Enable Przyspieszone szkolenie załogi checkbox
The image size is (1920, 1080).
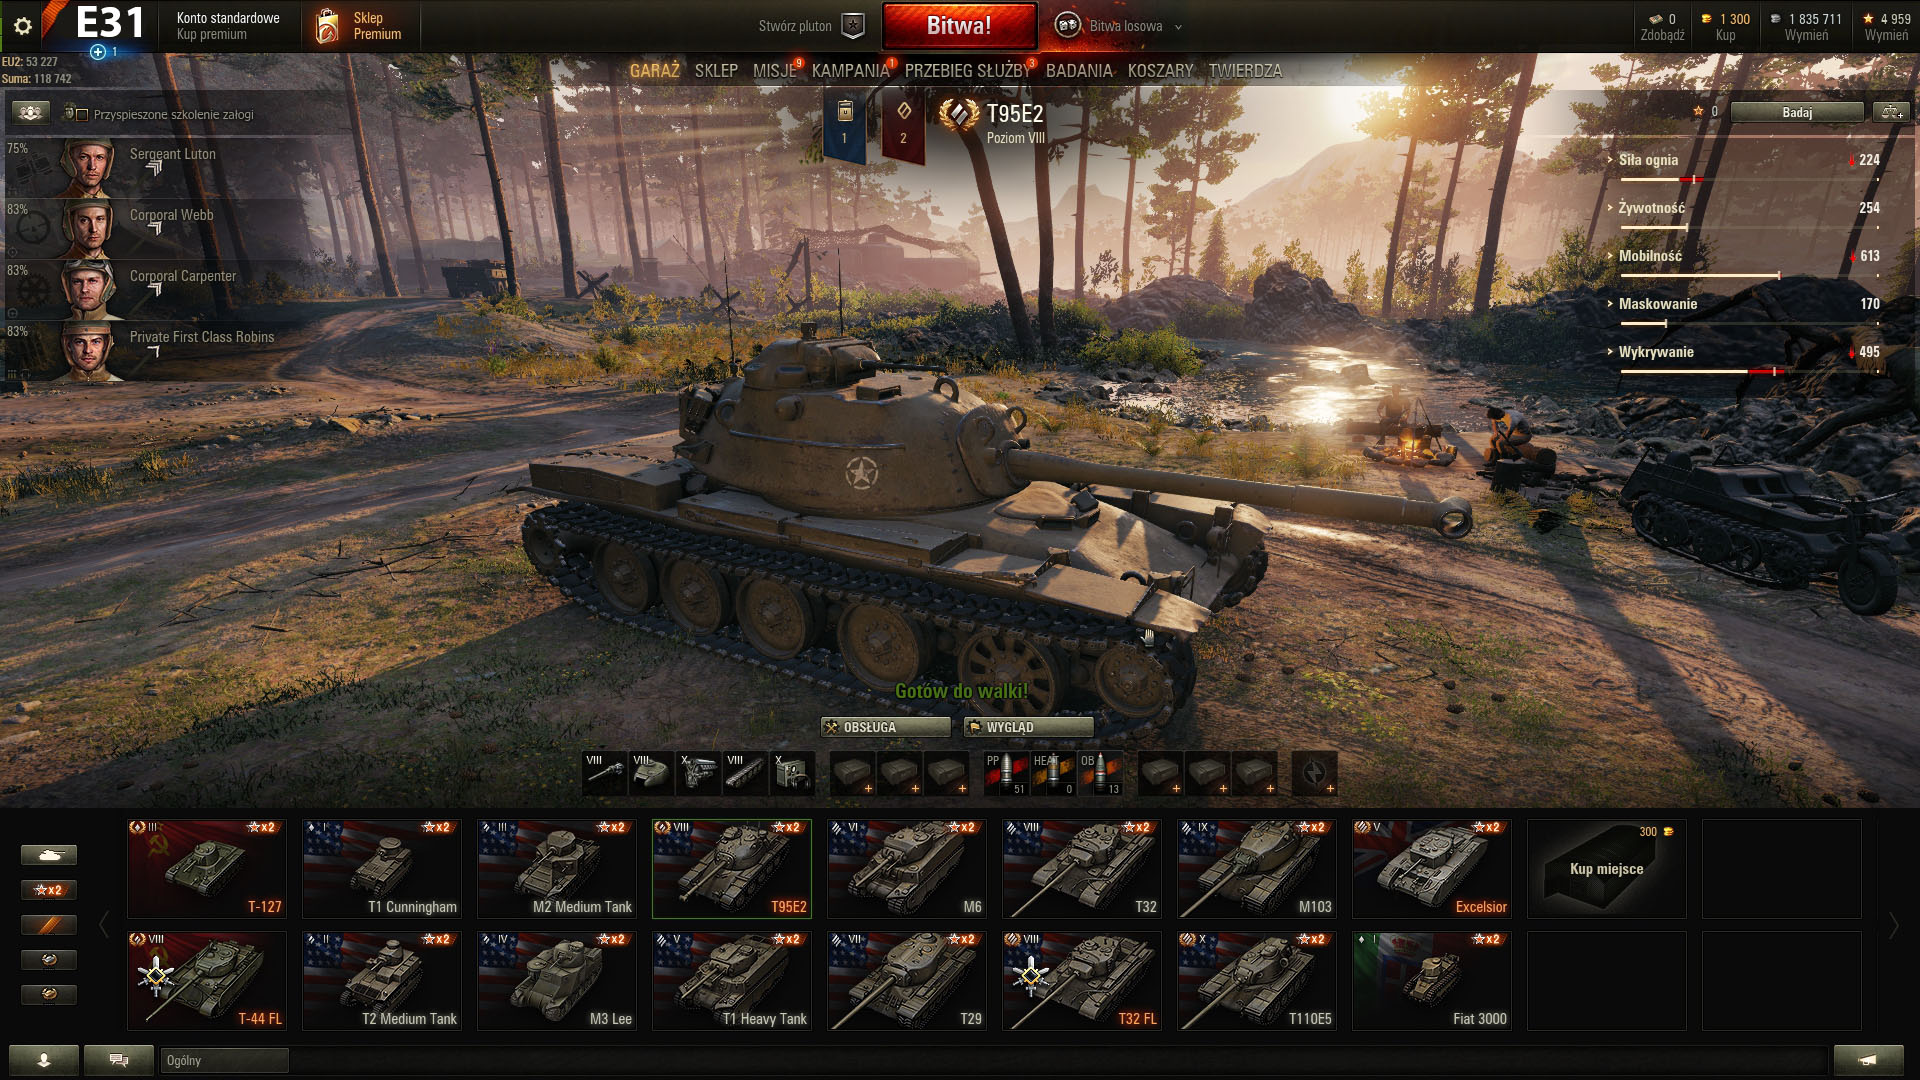point(82,114)
